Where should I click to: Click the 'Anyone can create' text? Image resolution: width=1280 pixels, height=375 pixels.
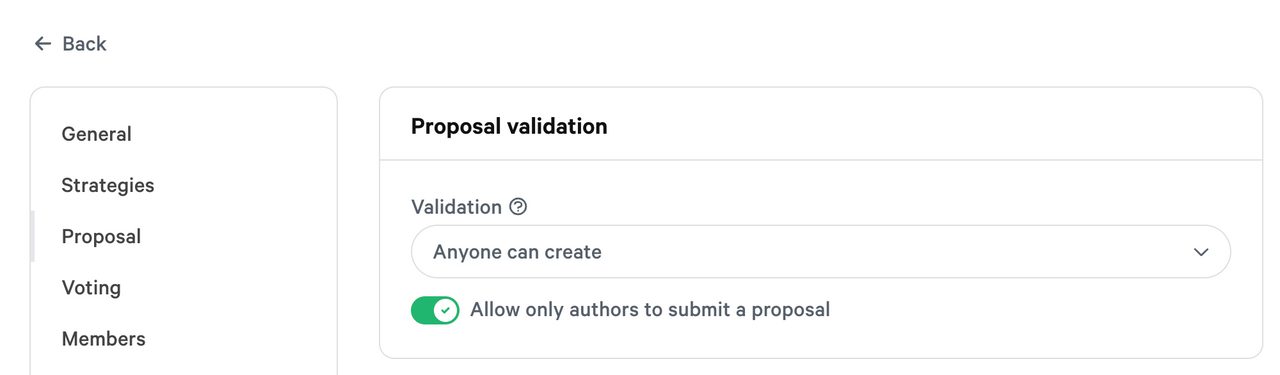[x=517, y=252]
